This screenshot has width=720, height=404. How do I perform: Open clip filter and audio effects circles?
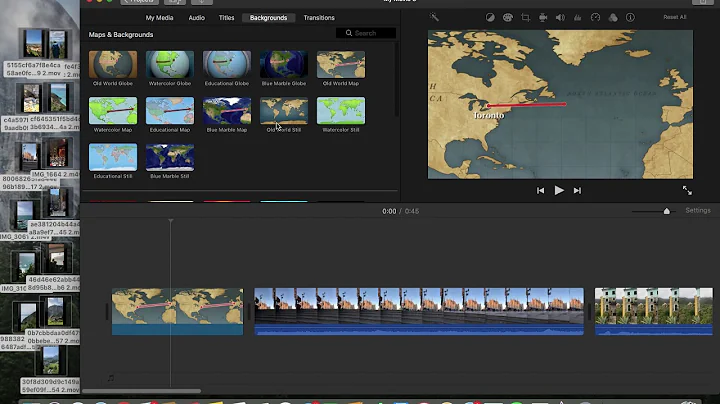click(613, 17)
